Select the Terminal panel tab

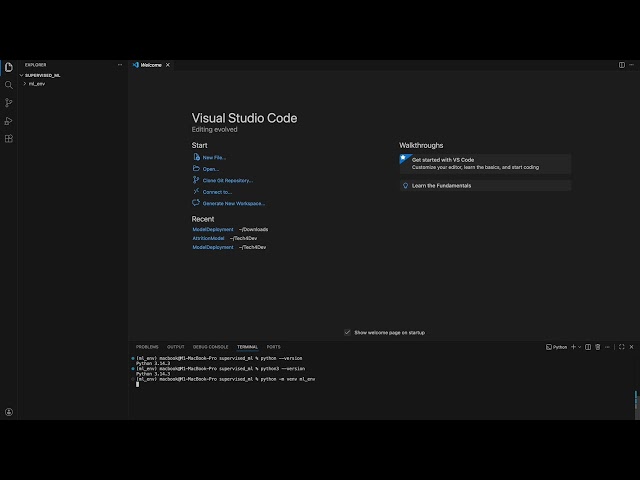[247, 347]
